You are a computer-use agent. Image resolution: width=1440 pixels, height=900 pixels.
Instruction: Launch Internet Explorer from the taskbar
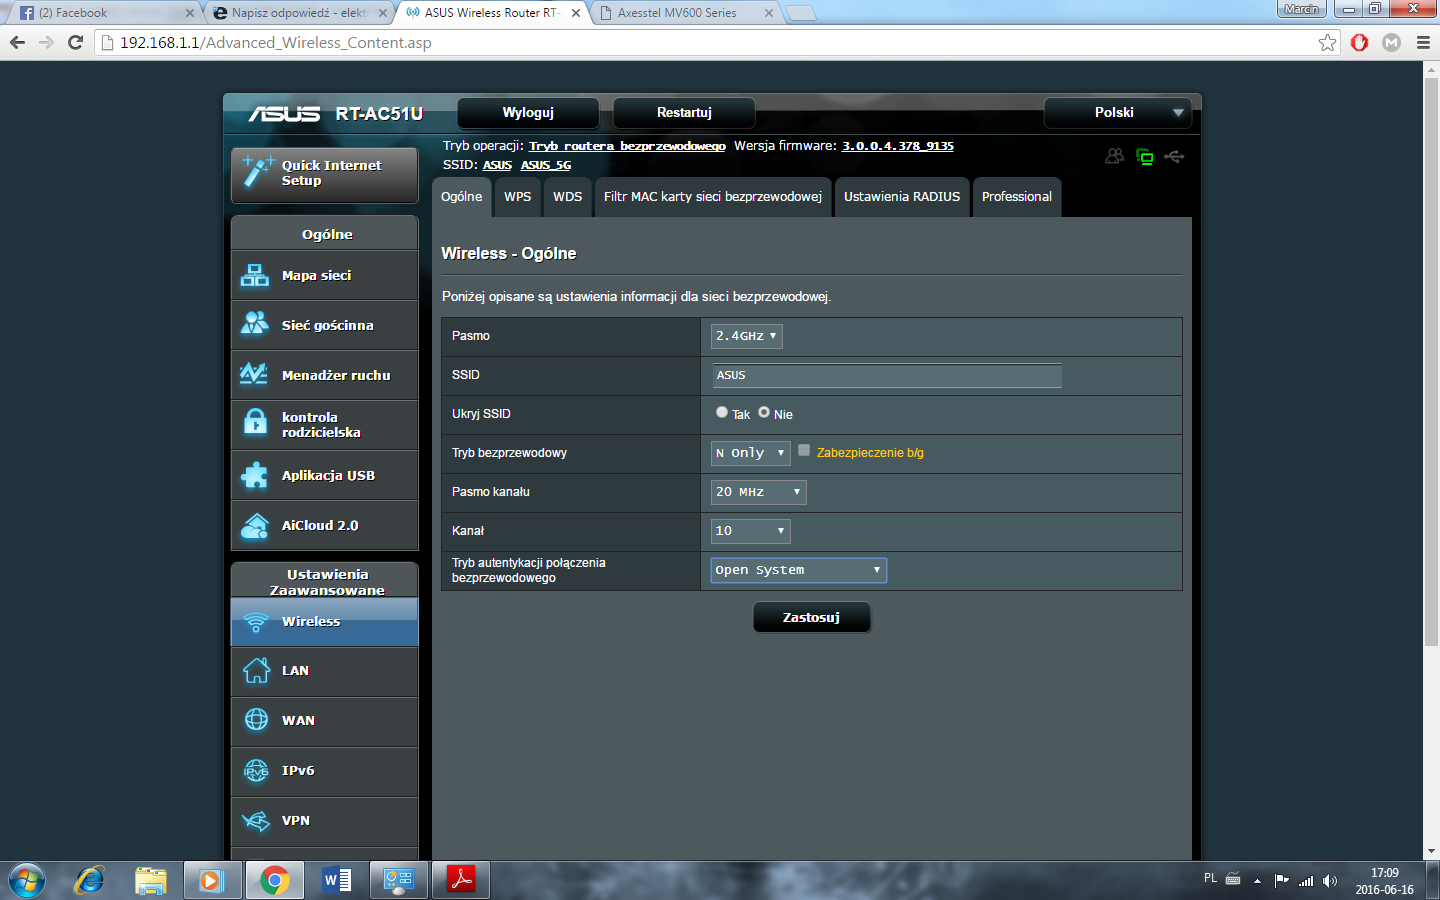[89, 880]
